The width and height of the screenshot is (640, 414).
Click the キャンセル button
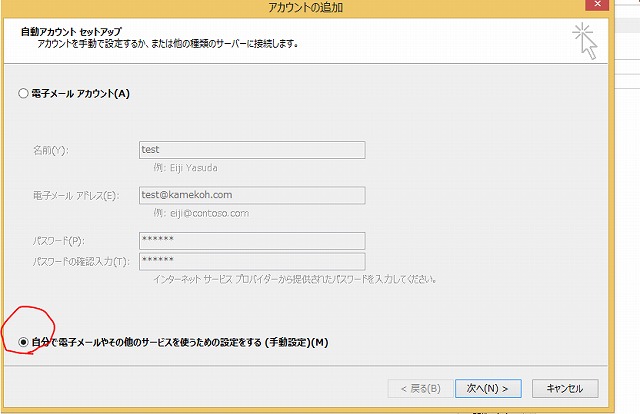coord(565,388)
